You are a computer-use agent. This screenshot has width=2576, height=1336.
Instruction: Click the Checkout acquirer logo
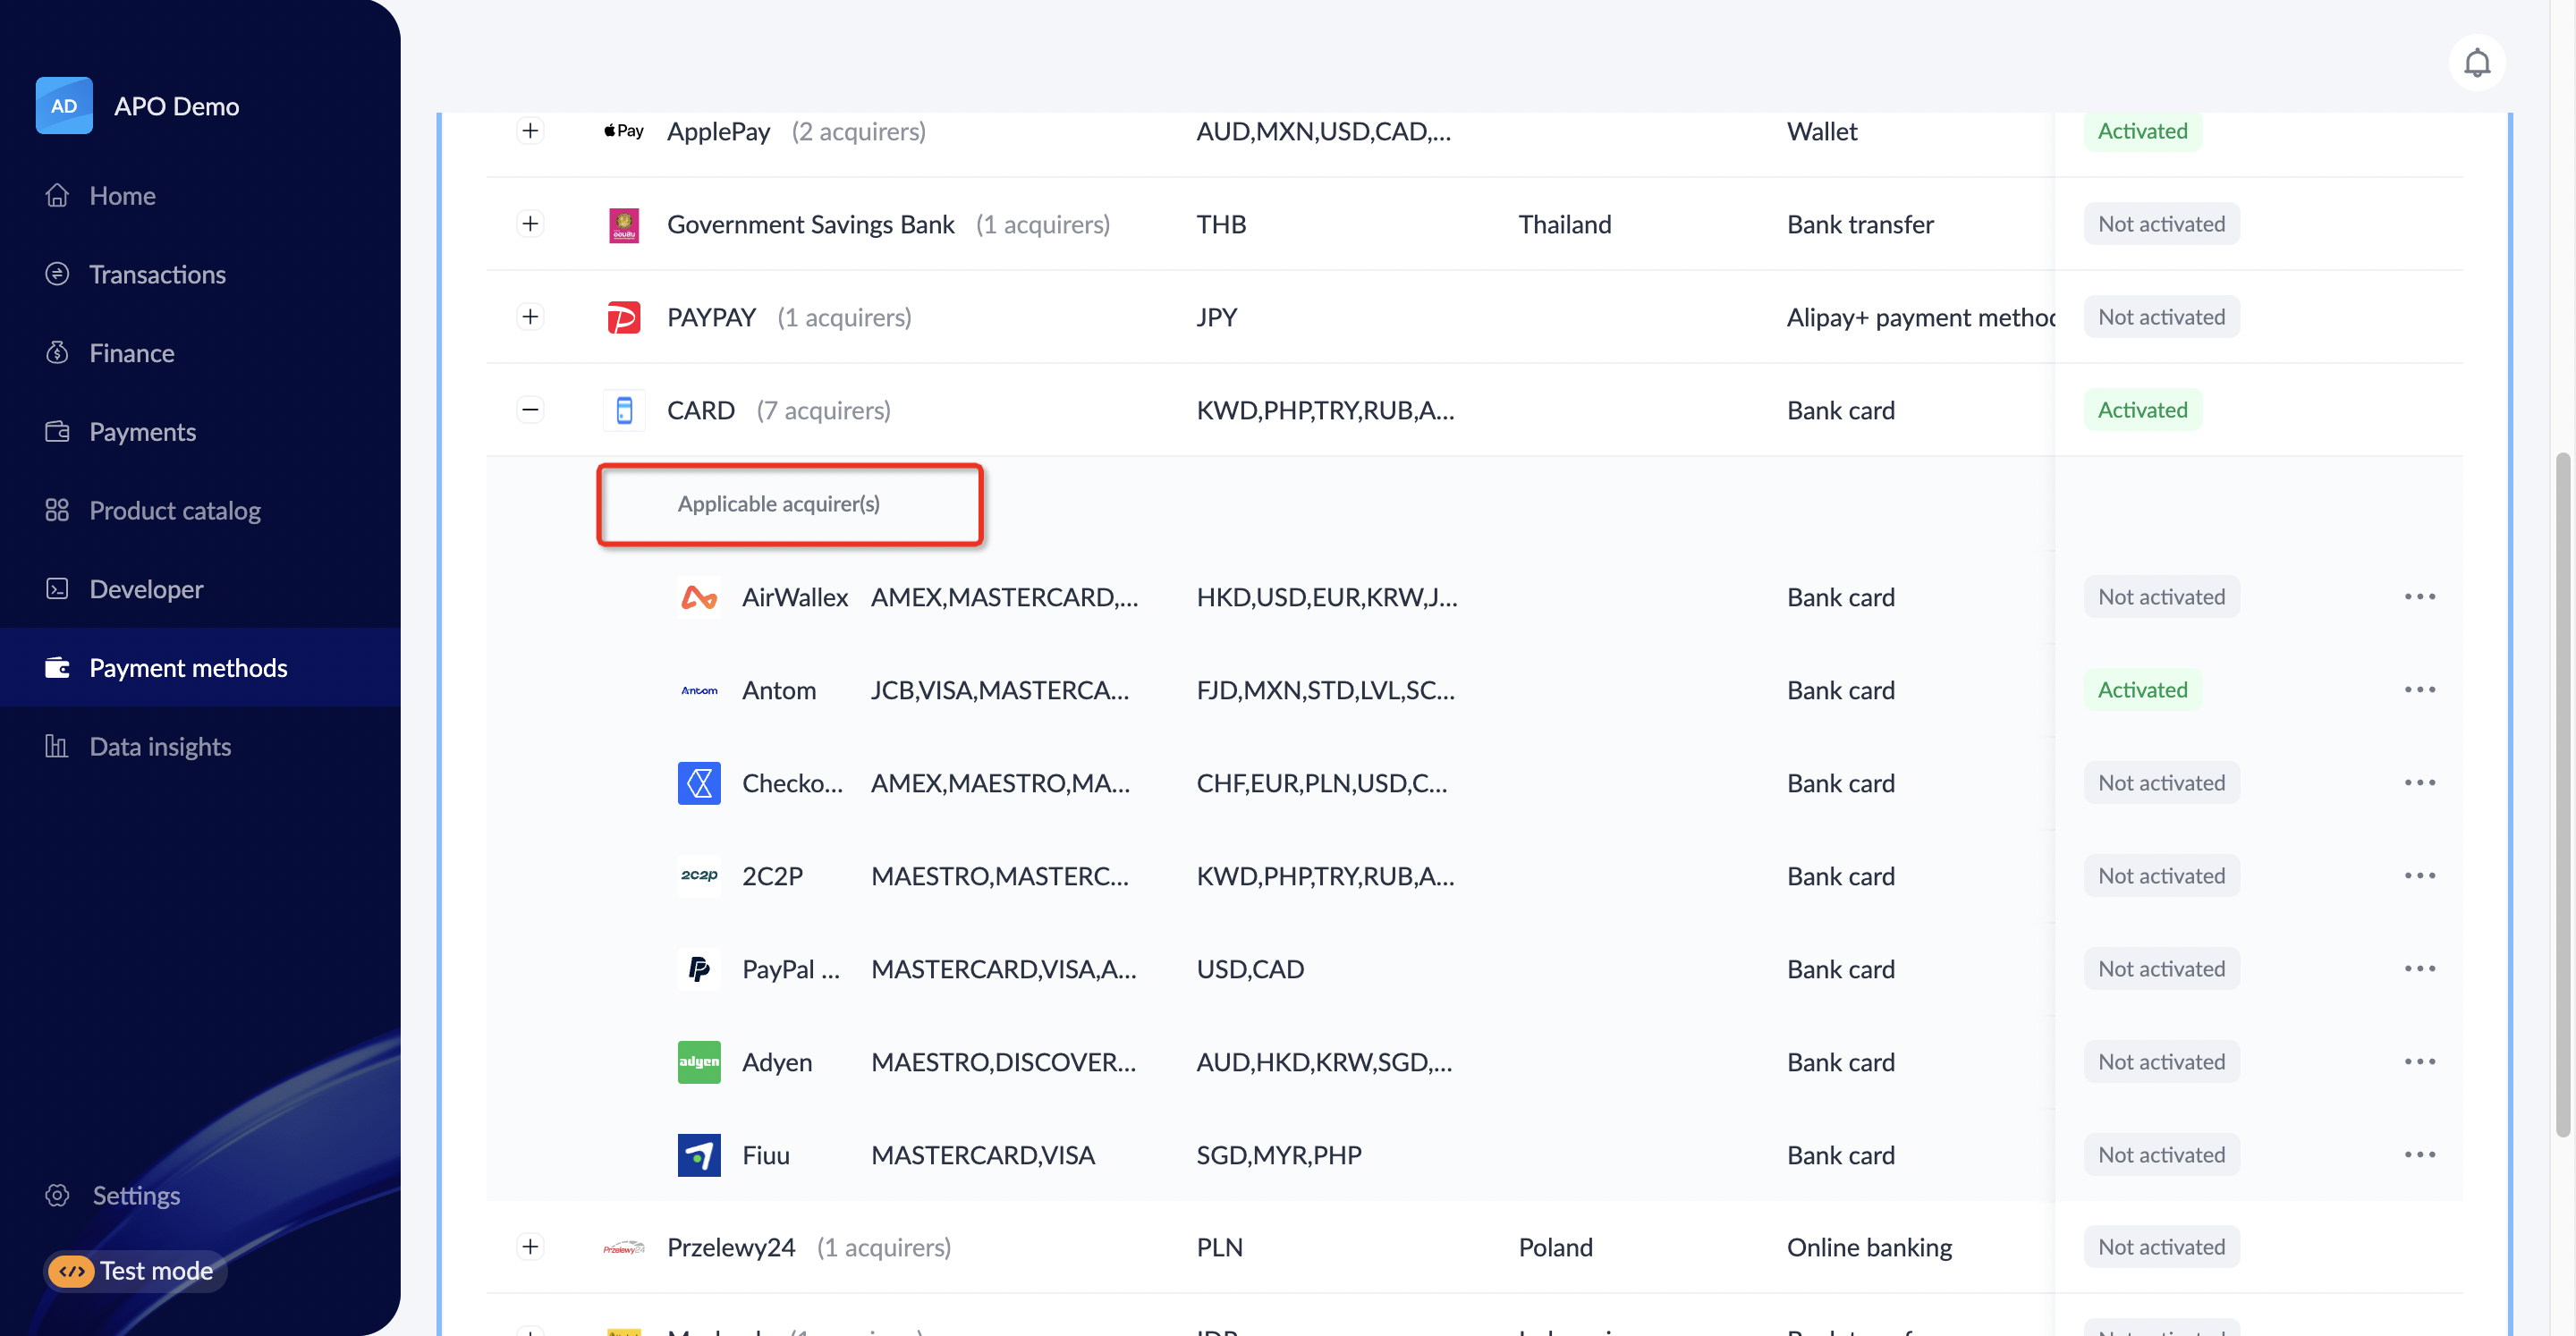699,783
